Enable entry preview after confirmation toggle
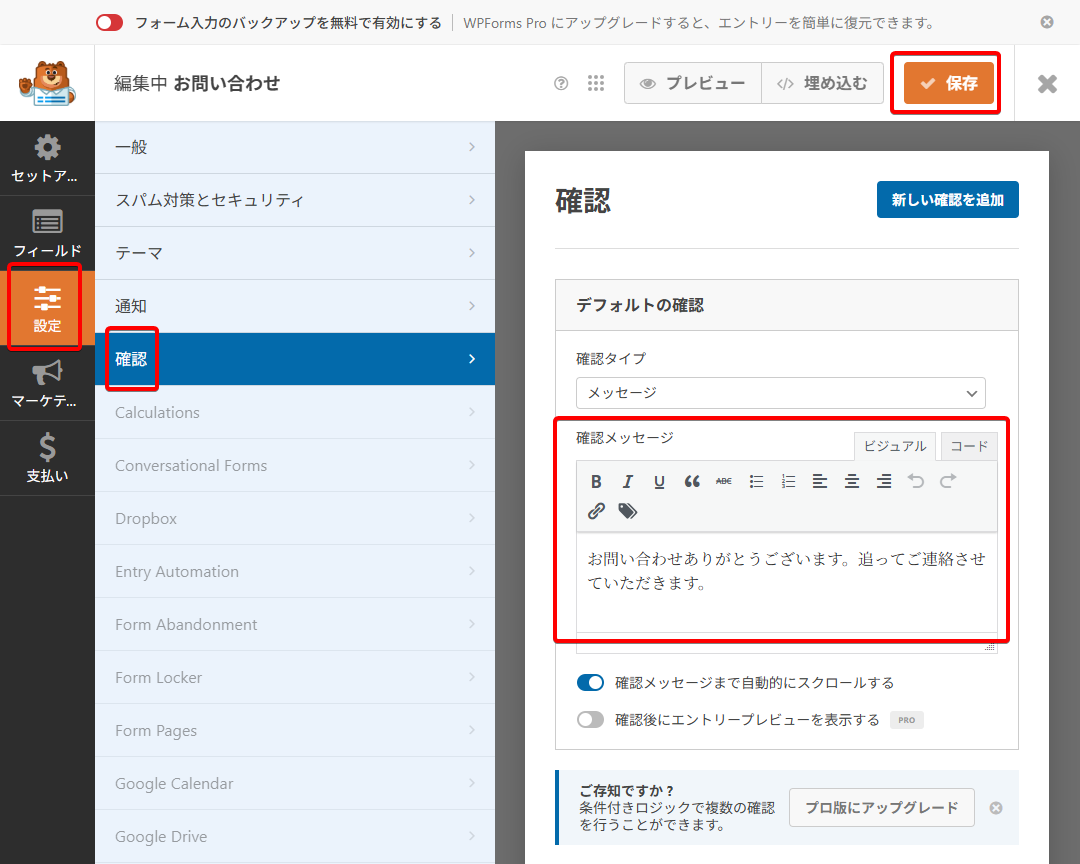1080x864 pixels. click(591, 720)
